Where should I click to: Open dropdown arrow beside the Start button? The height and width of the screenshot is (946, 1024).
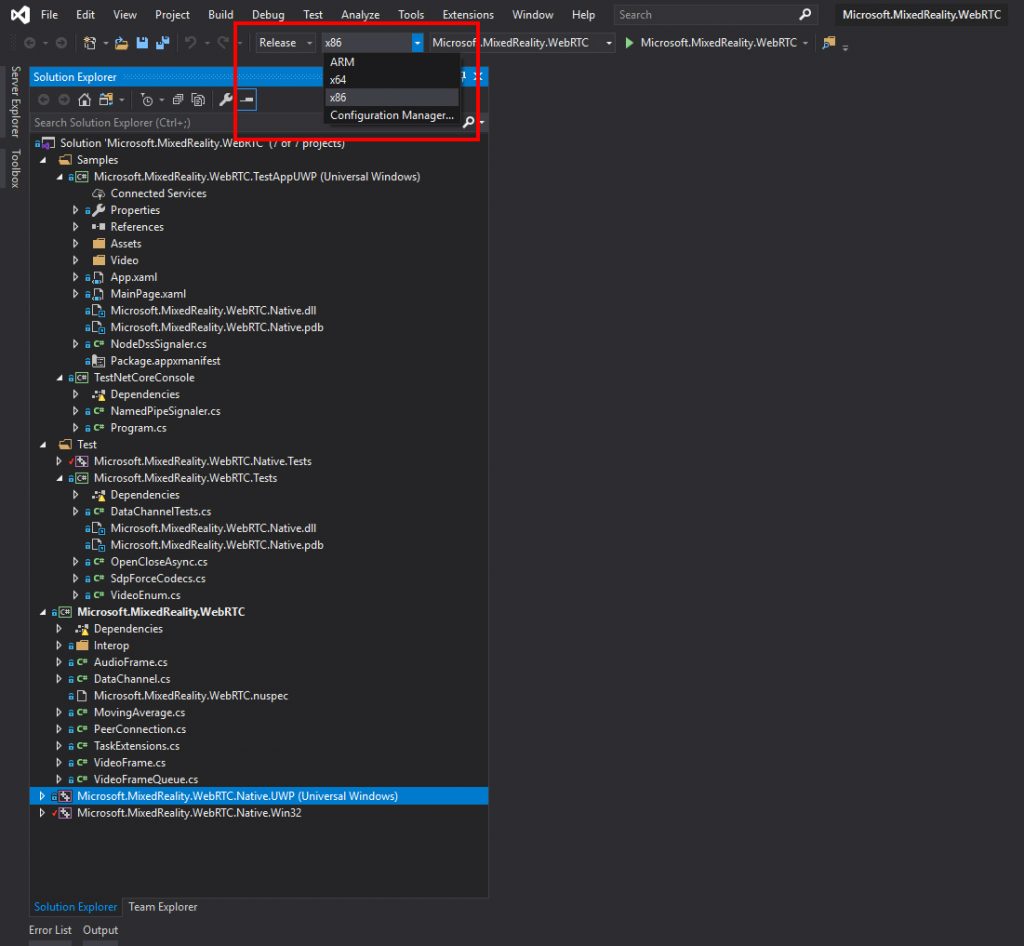coord(805,43)
